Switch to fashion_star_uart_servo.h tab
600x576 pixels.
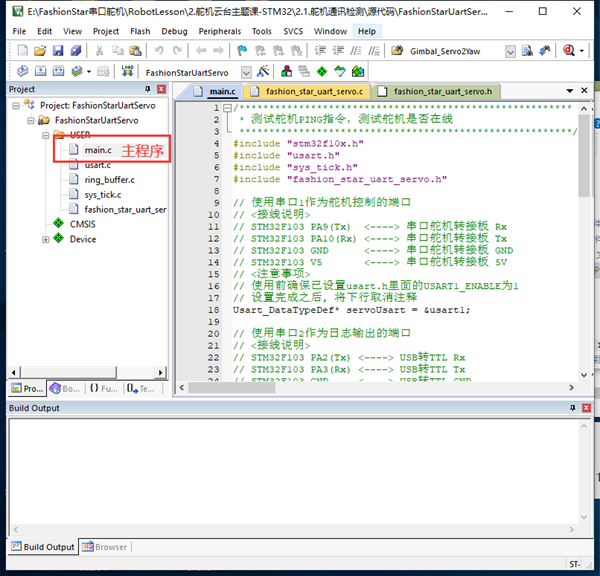(442, 91)
